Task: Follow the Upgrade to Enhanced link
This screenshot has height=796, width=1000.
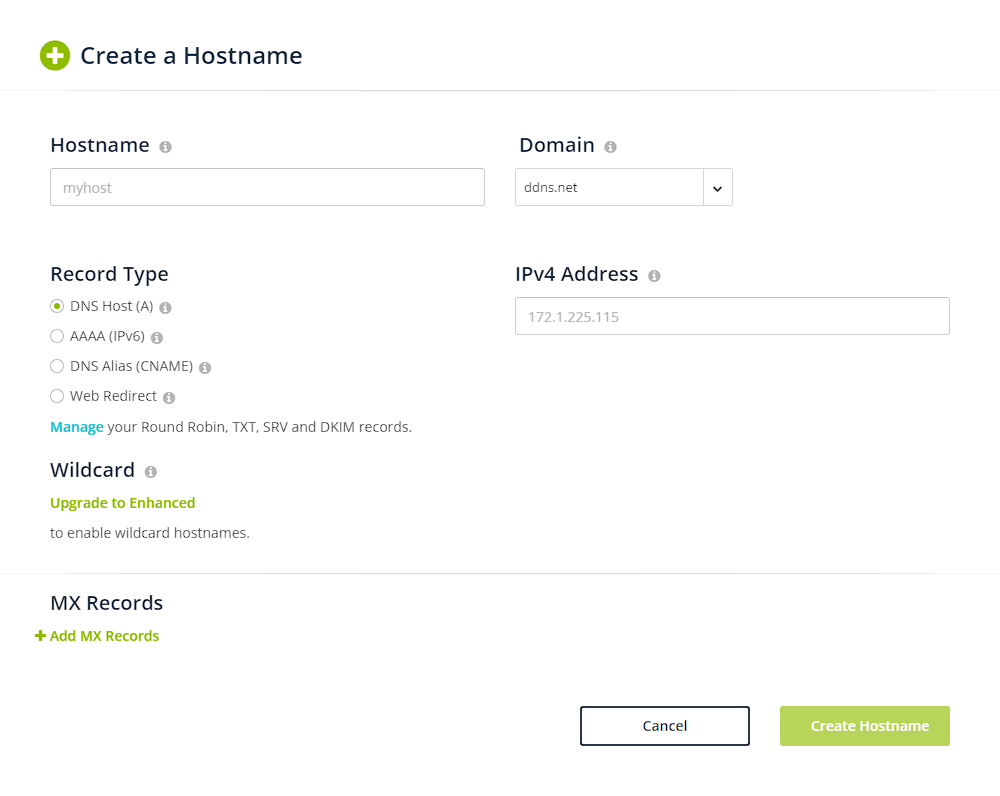Action: coord(122,503)
